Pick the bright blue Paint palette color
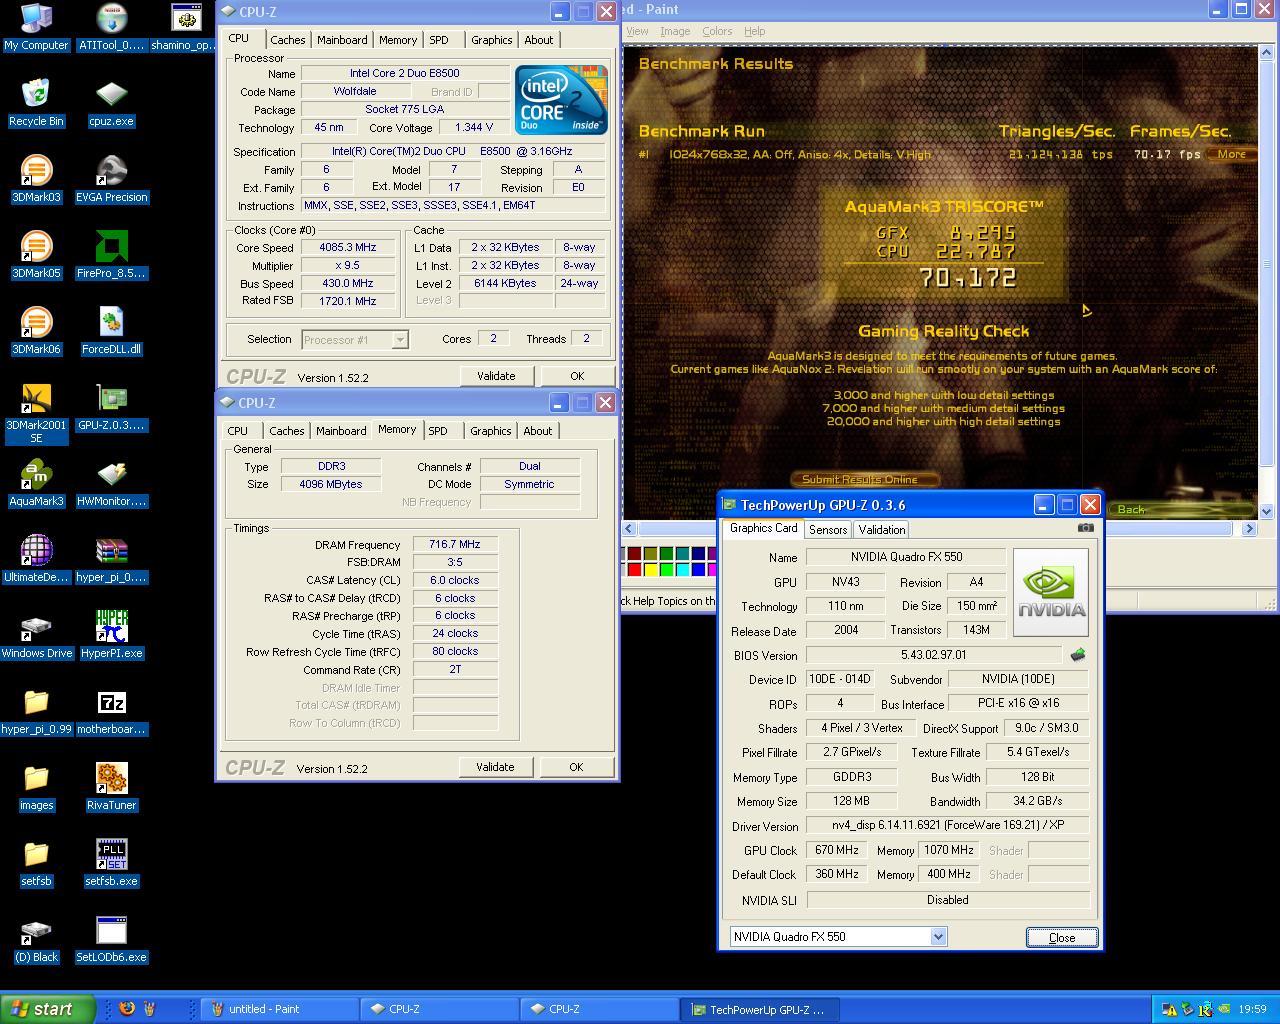1280x1024 pixels. [x=698, y=570]
